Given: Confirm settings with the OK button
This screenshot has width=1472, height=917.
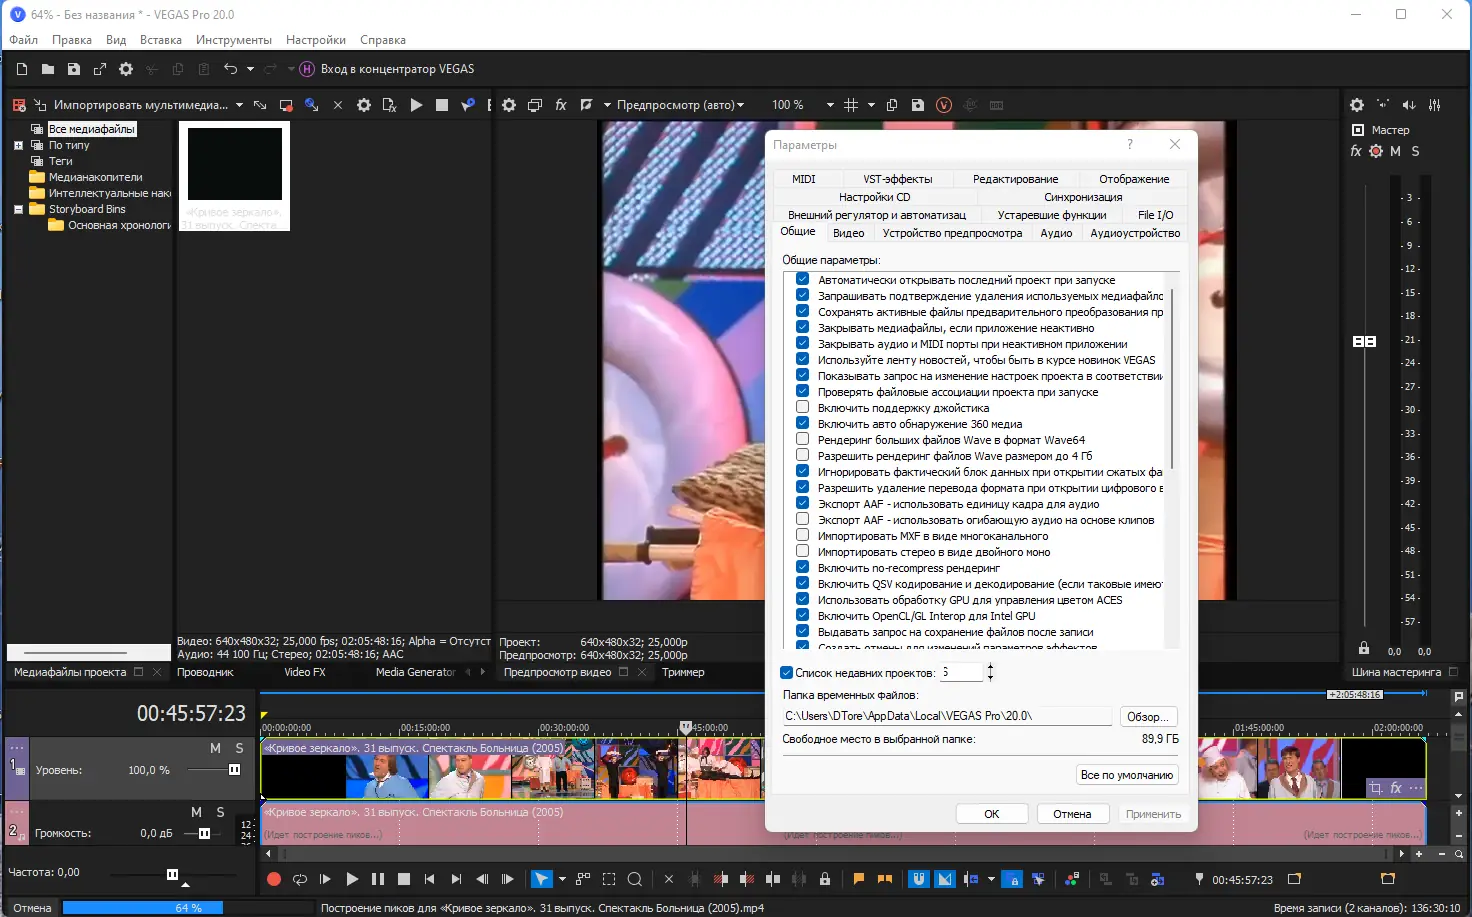Looking at the screenshot, I should click(992, 814).
